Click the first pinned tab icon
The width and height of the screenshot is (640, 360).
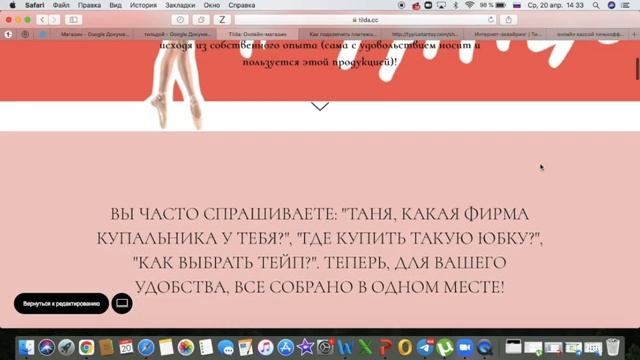pos(8,35)
